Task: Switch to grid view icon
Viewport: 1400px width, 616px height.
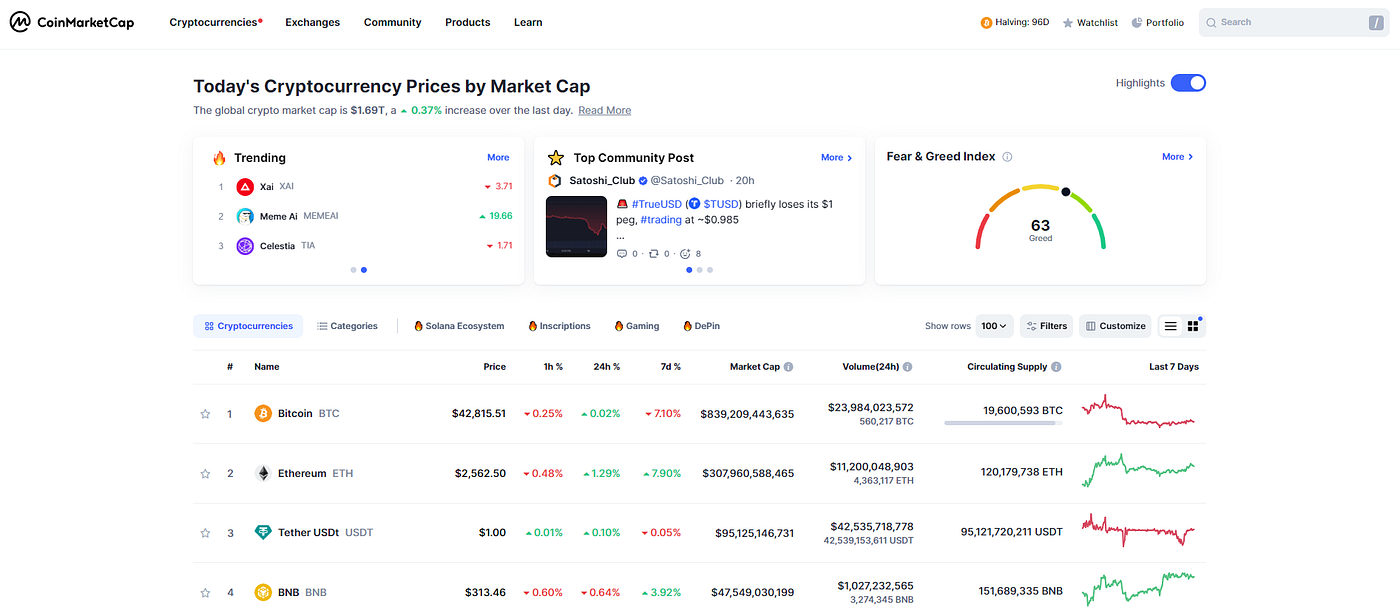Action: [1193, 326]
